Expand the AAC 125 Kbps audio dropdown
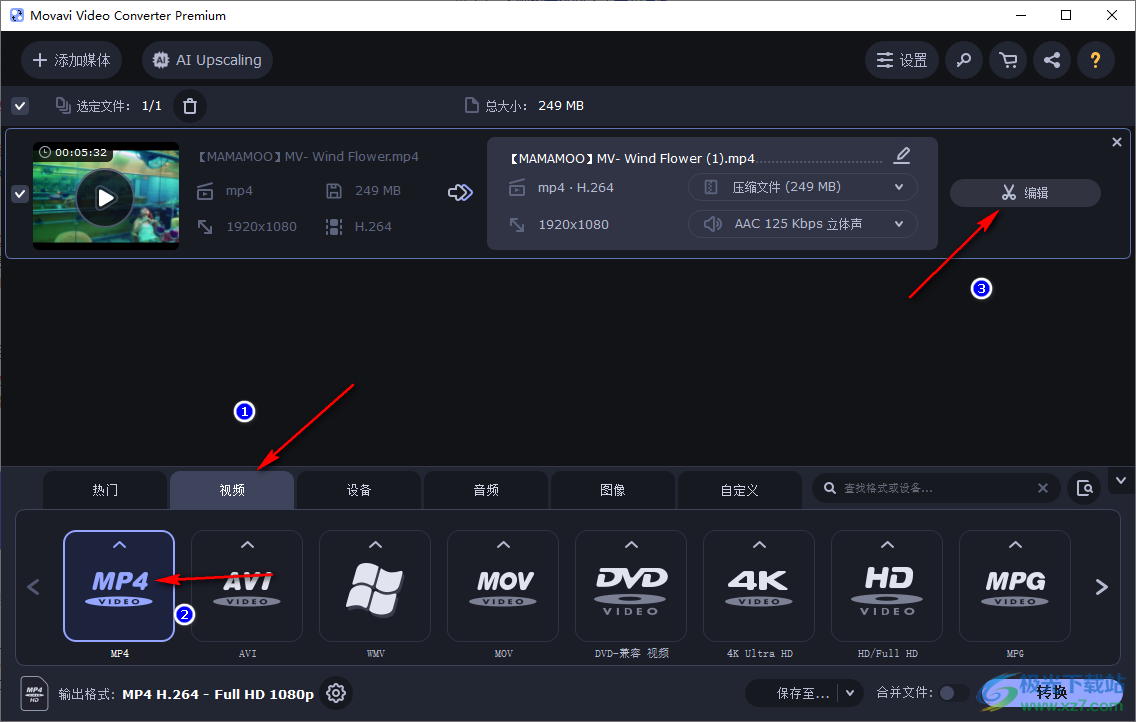 pyautogui.click(x=803, y=224)
